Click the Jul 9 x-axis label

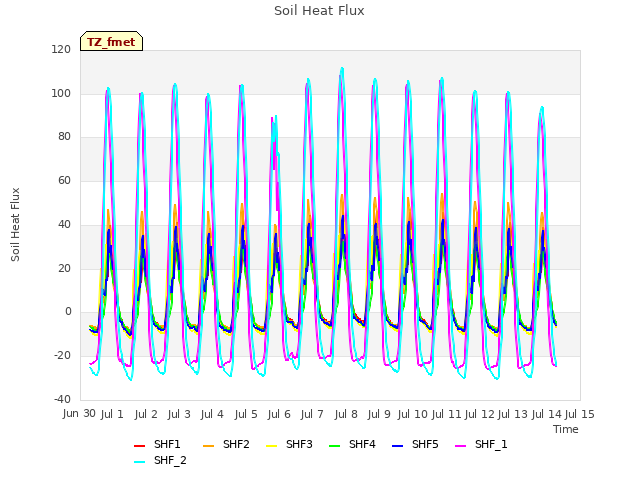coord(379,415)
